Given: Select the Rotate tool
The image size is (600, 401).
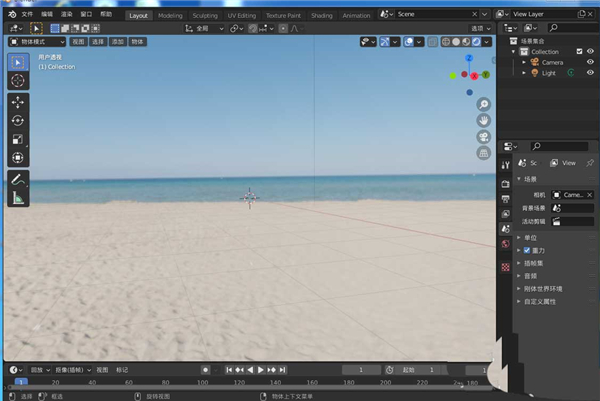Looking at the screenshot, I should [x=18, y=120].
